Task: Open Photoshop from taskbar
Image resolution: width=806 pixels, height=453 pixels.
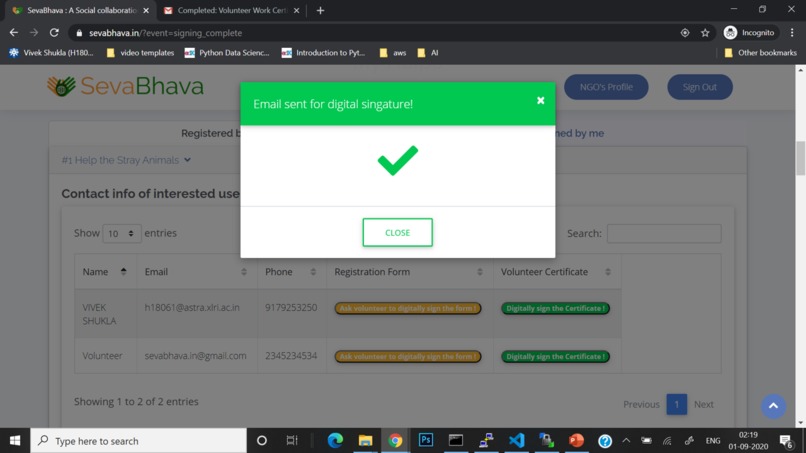Action: (x=426, y=441)
